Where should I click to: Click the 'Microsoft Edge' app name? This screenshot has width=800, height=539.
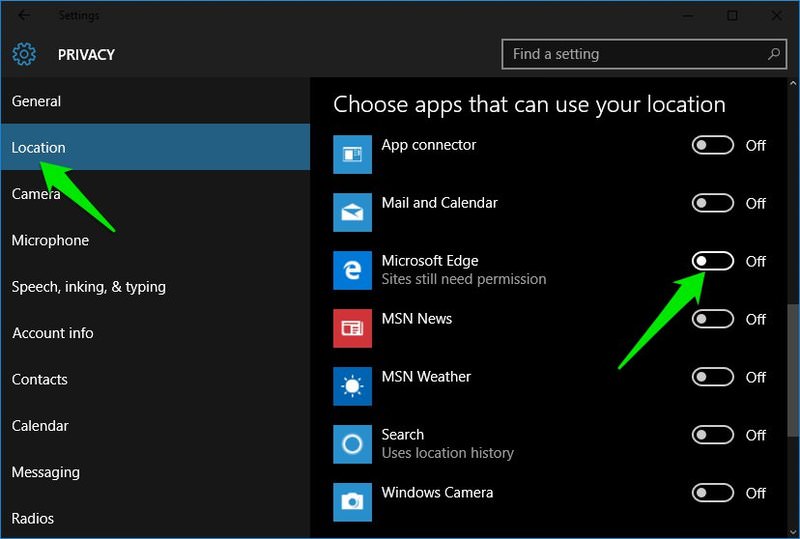tap(430, 261)
